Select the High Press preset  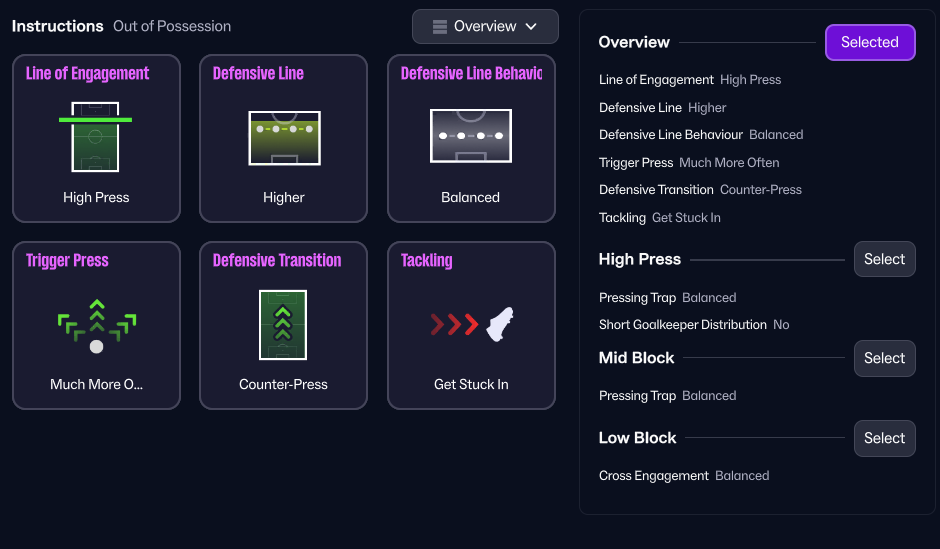(884, 260)
